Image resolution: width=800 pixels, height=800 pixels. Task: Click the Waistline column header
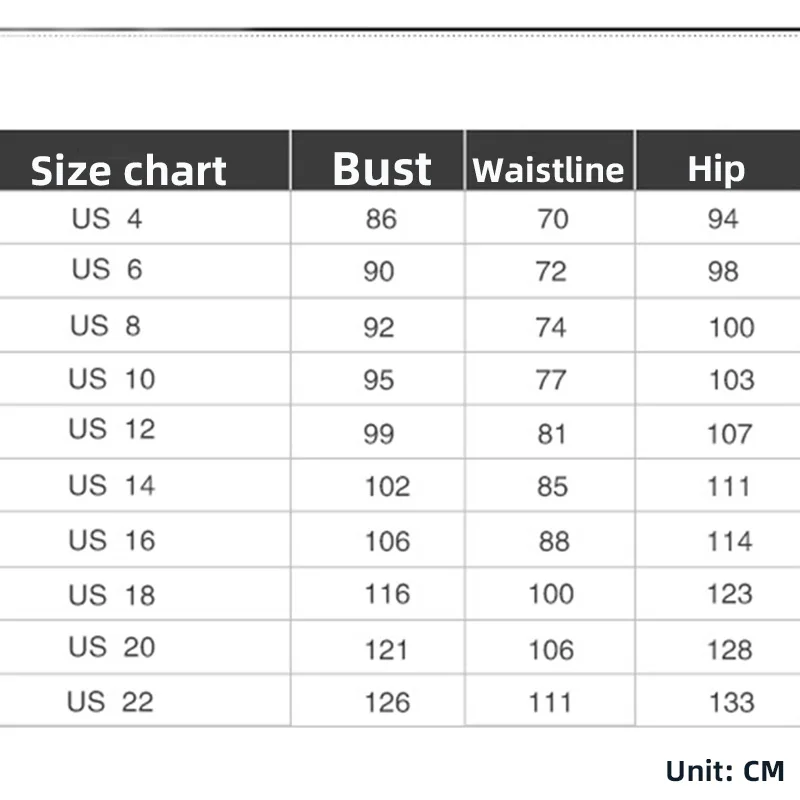pyautogui.click(x=548, y=170)
